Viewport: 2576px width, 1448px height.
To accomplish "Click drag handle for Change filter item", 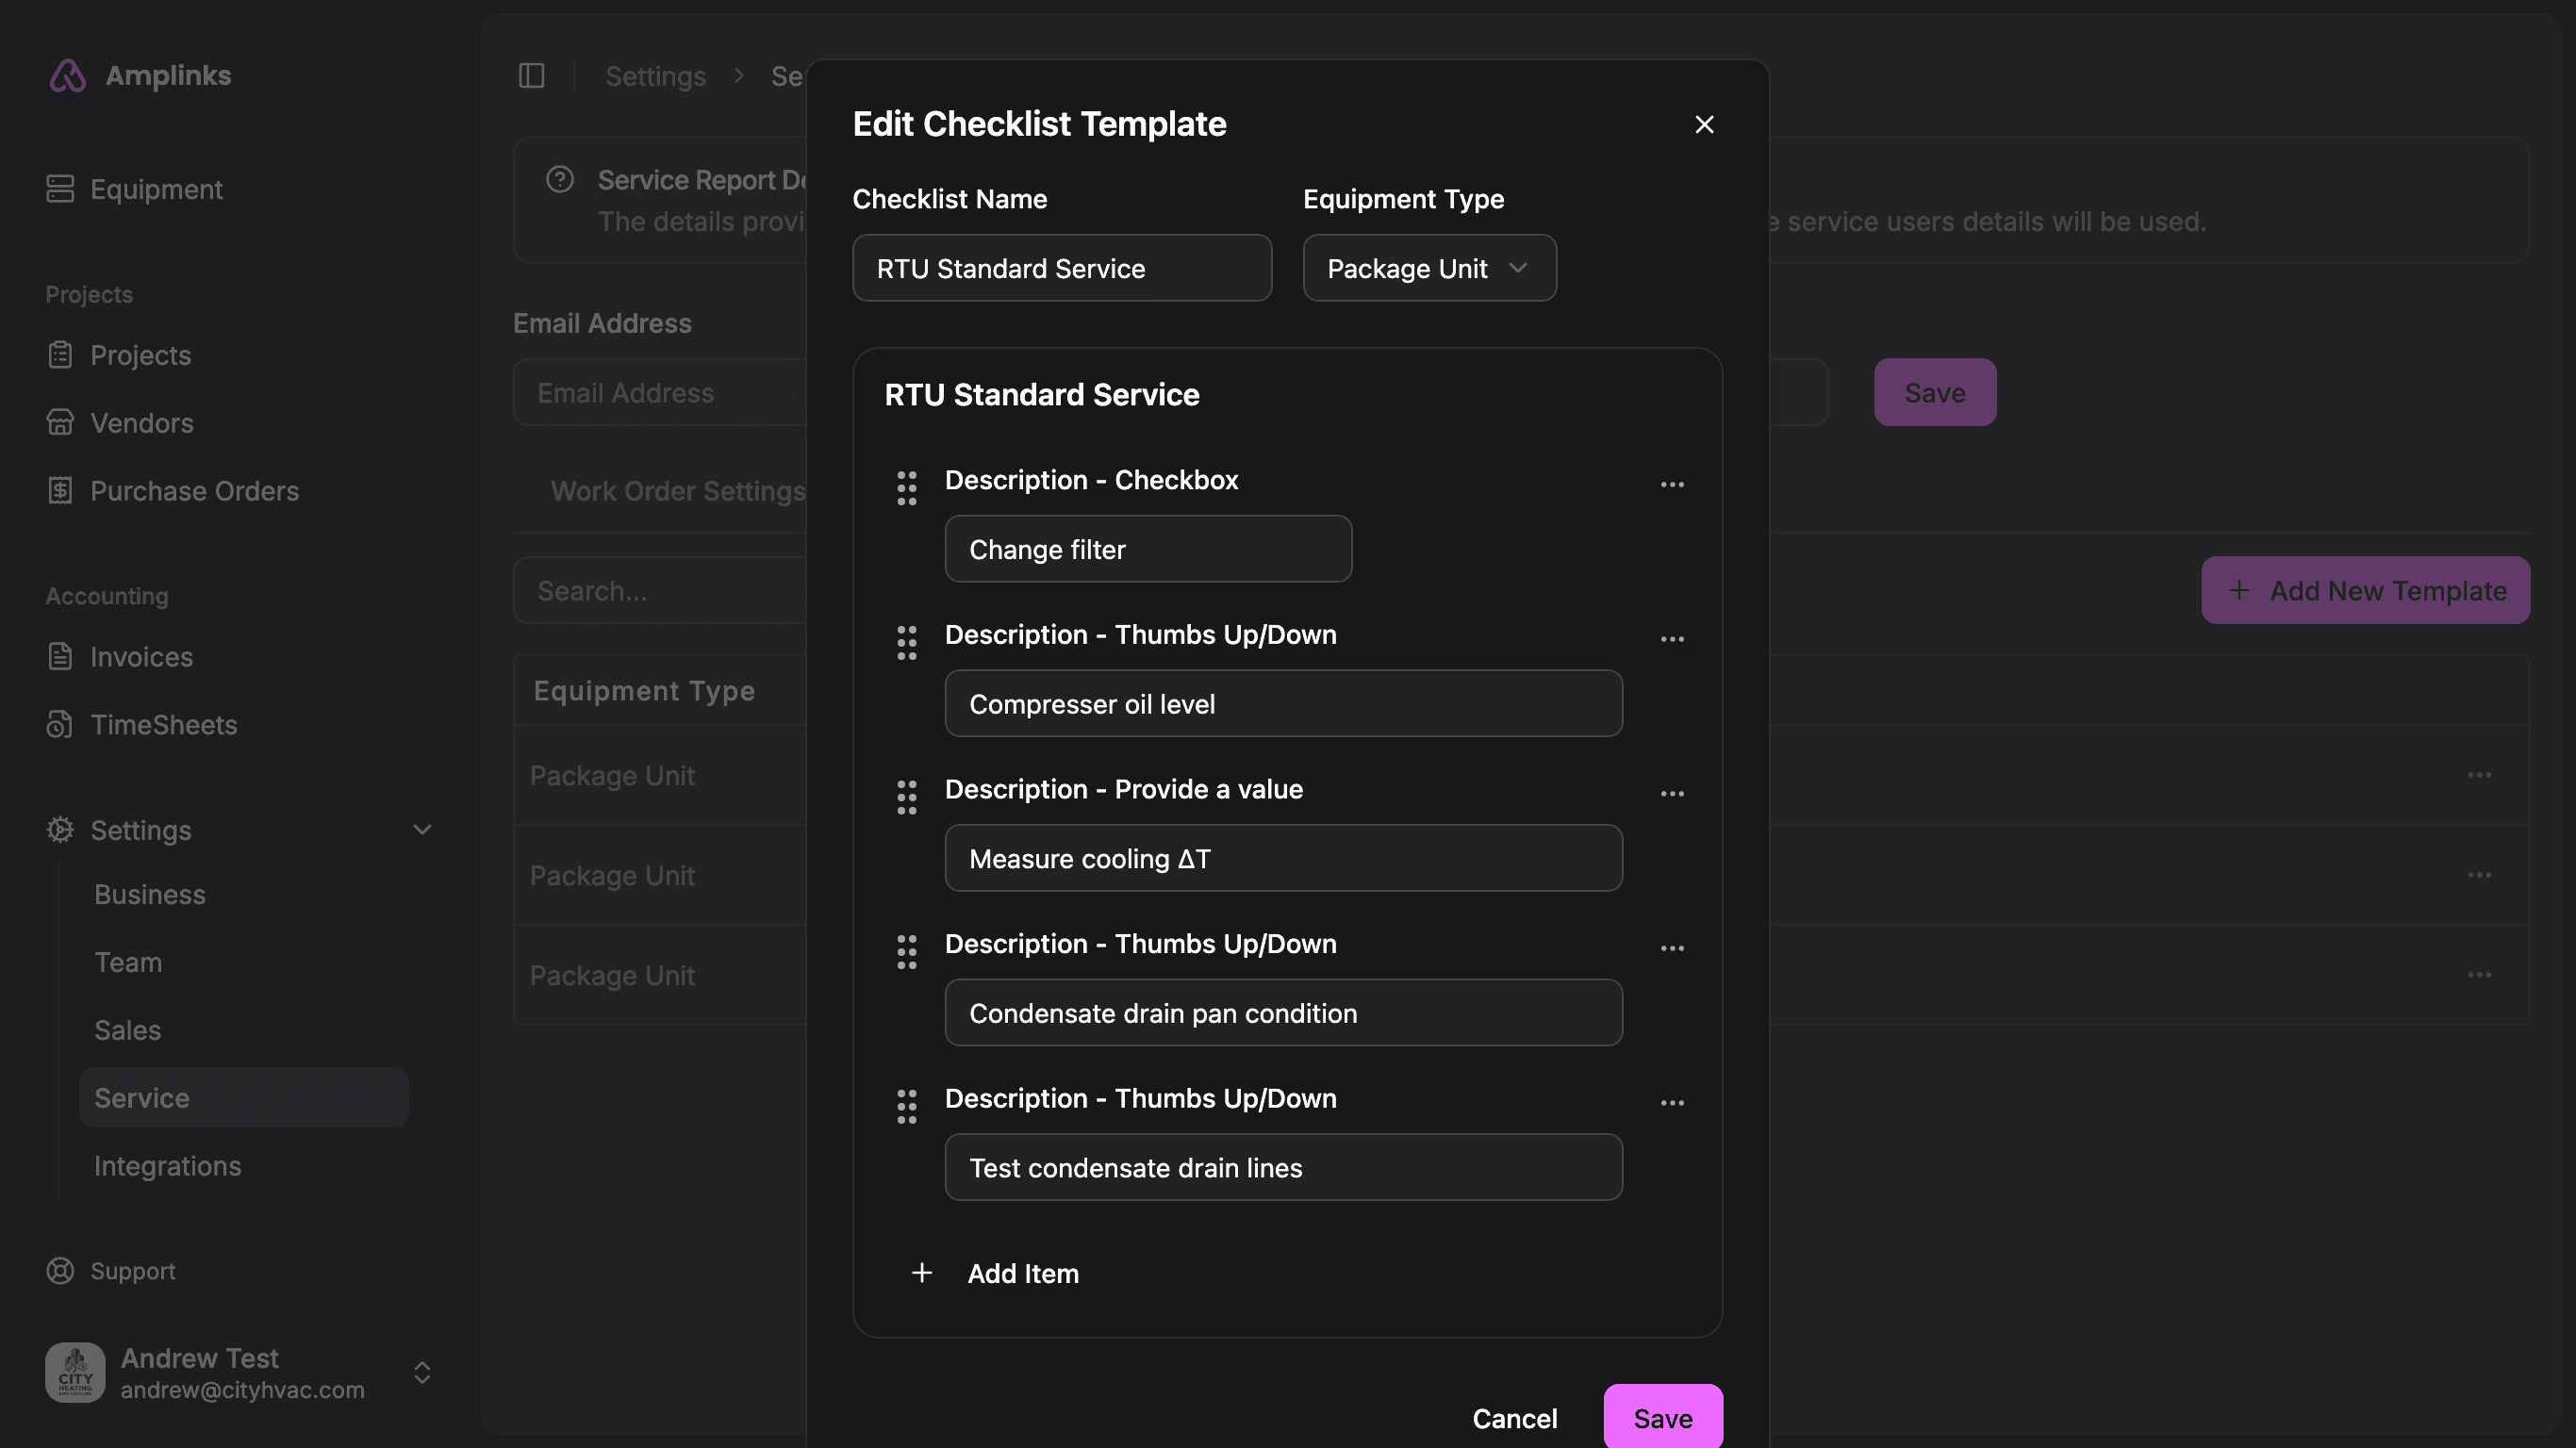I will 906,488.
